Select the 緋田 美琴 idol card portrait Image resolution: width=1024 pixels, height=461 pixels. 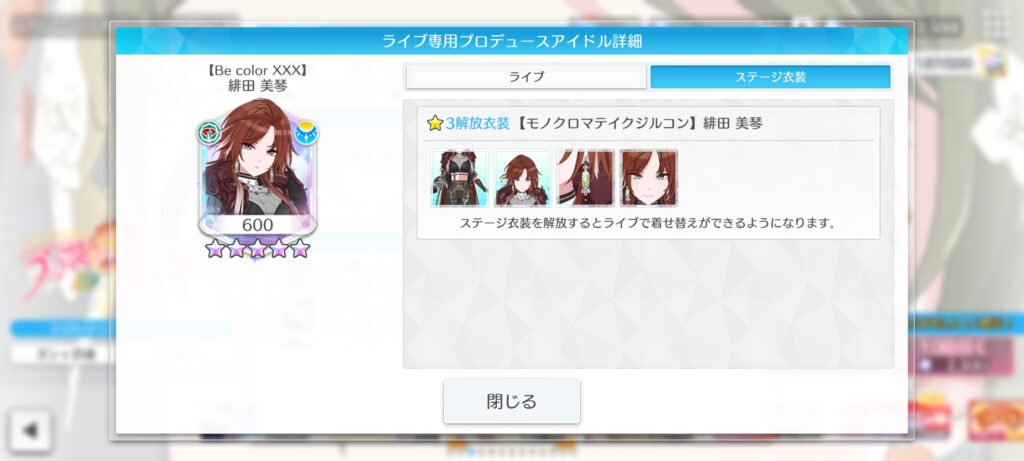click(257, 168)
